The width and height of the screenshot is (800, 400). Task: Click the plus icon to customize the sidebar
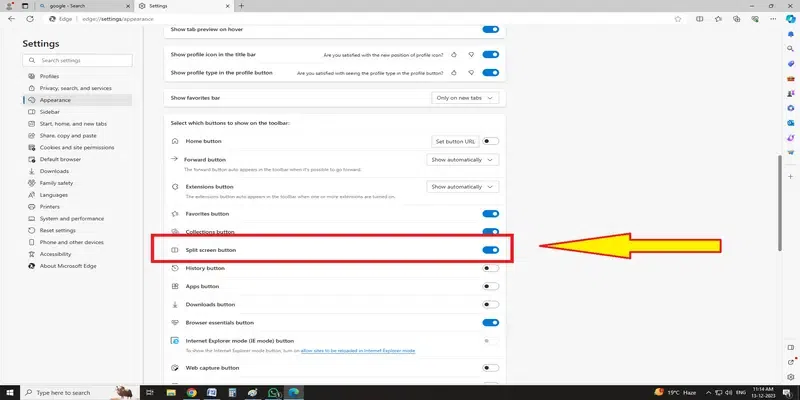pyautogui.click(x=791, y=177)
